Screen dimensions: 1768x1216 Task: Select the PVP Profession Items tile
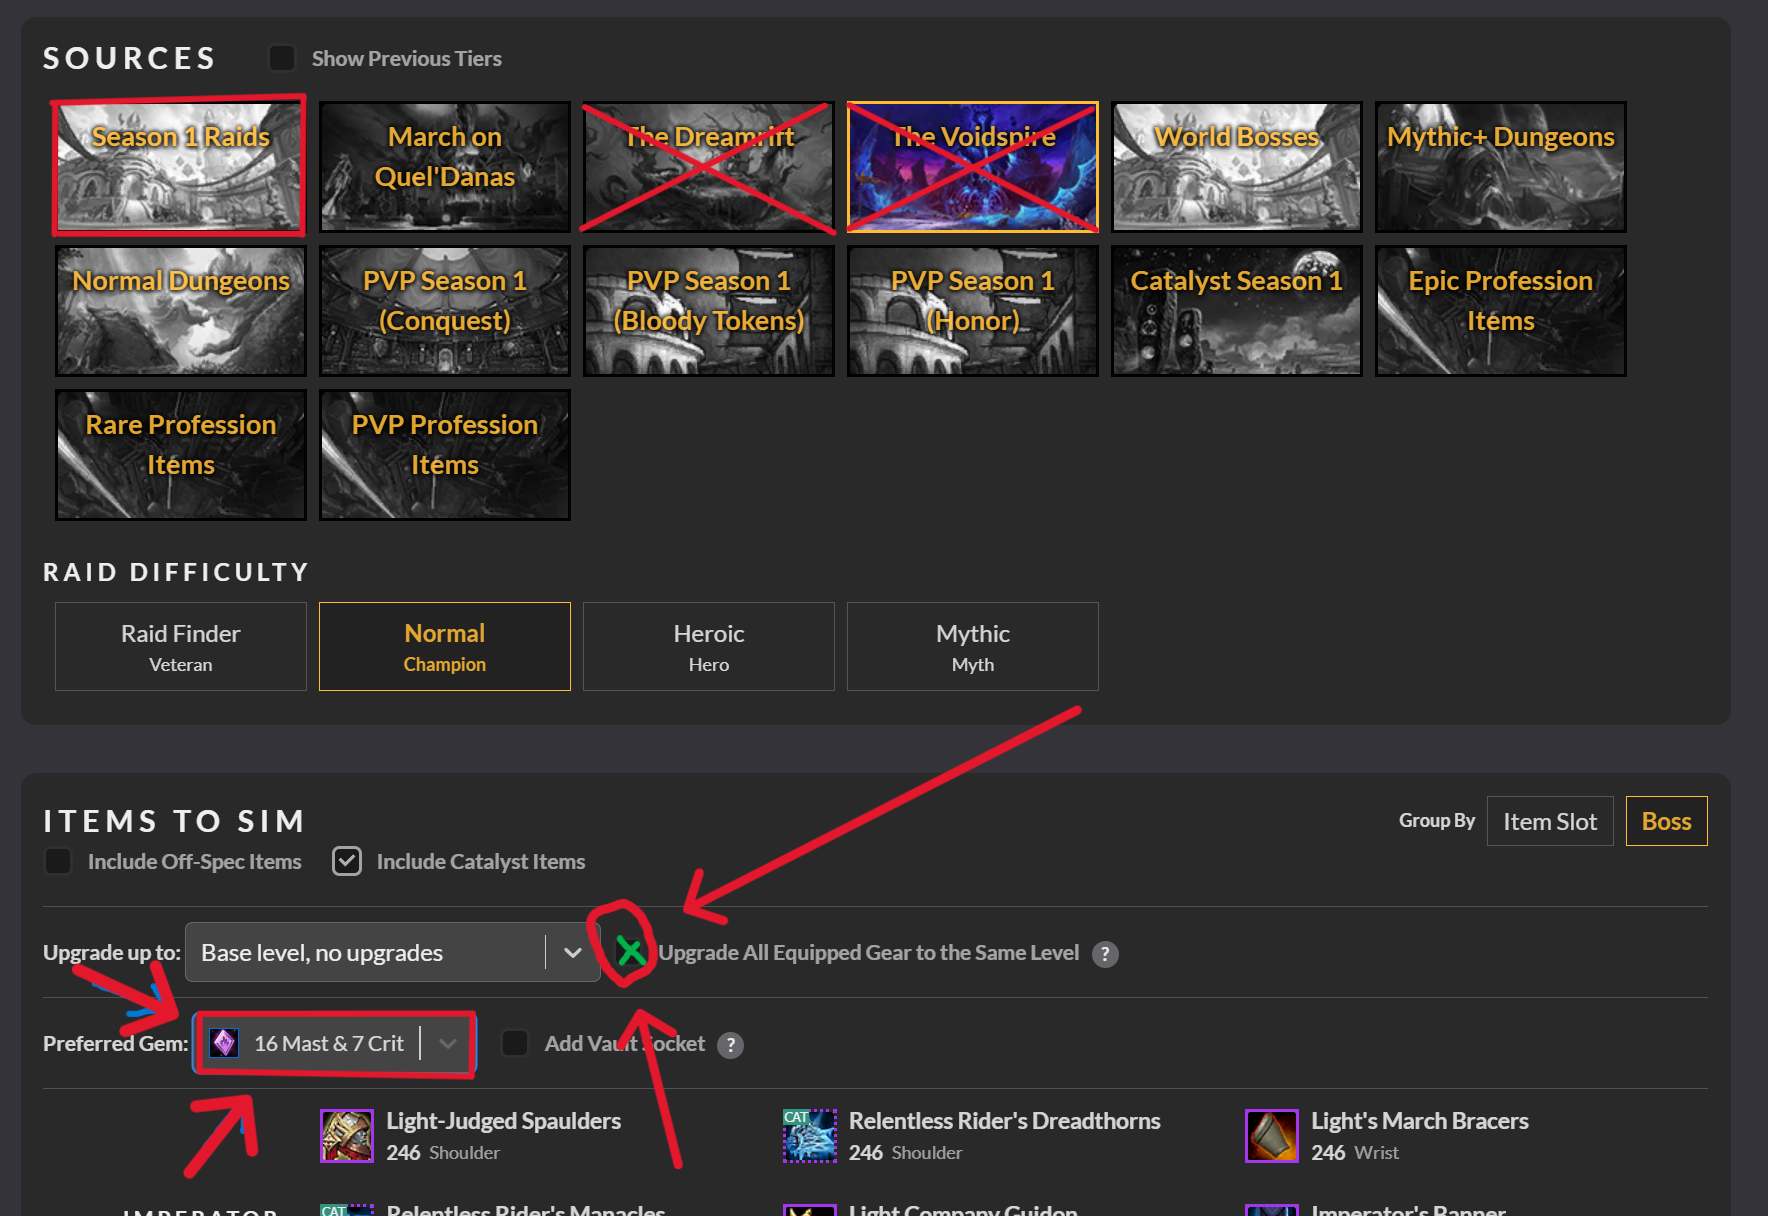445,455
